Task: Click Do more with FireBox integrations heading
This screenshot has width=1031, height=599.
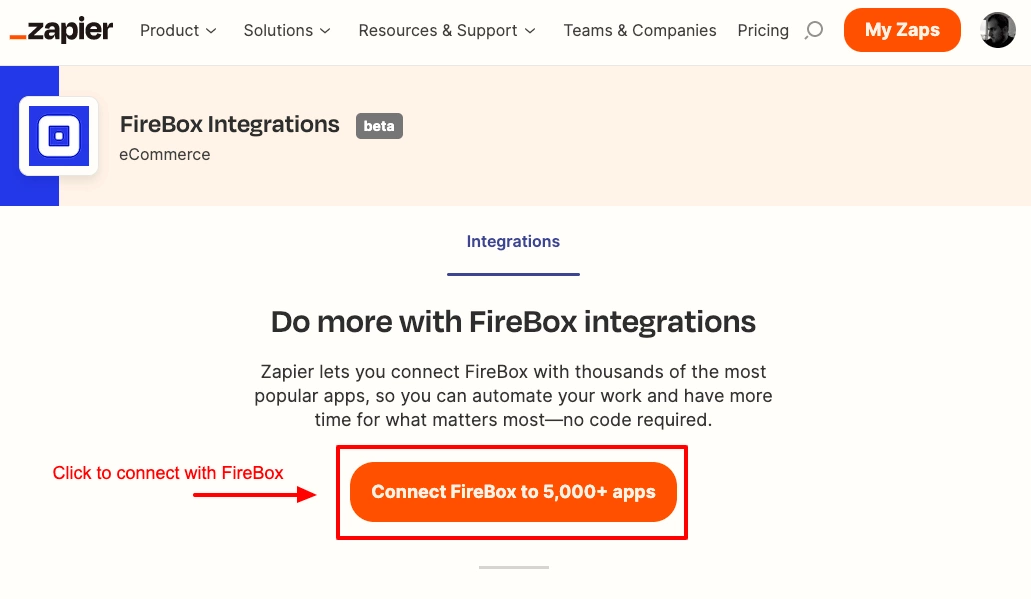Action: tap(514, 322)
